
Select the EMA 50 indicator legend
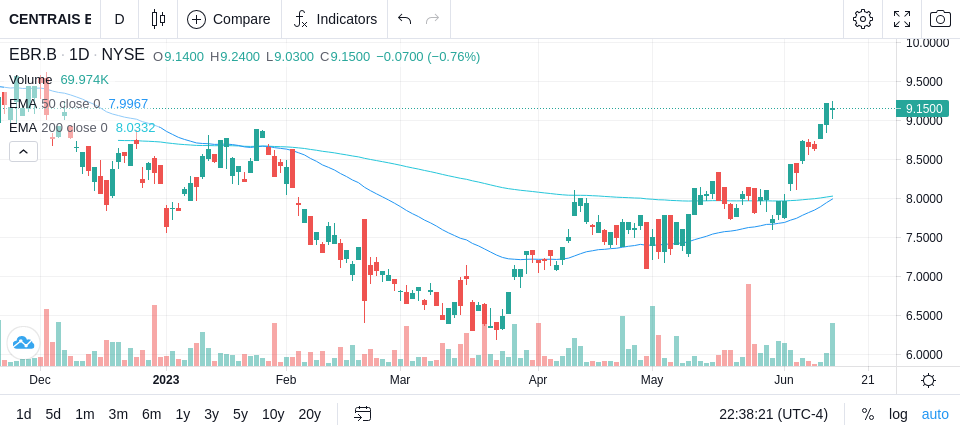(54, 104)
